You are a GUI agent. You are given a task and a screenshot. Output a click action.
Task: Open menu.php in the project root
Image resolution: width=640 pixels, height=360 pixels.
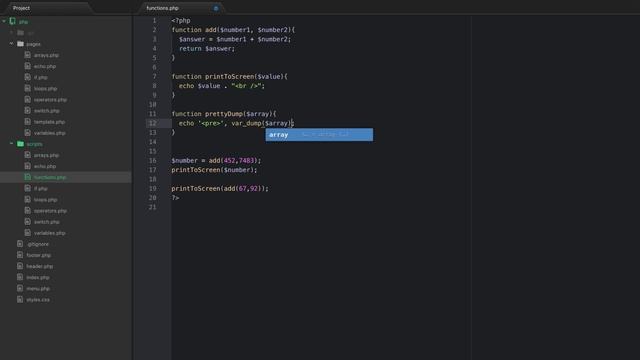(38, 288)
